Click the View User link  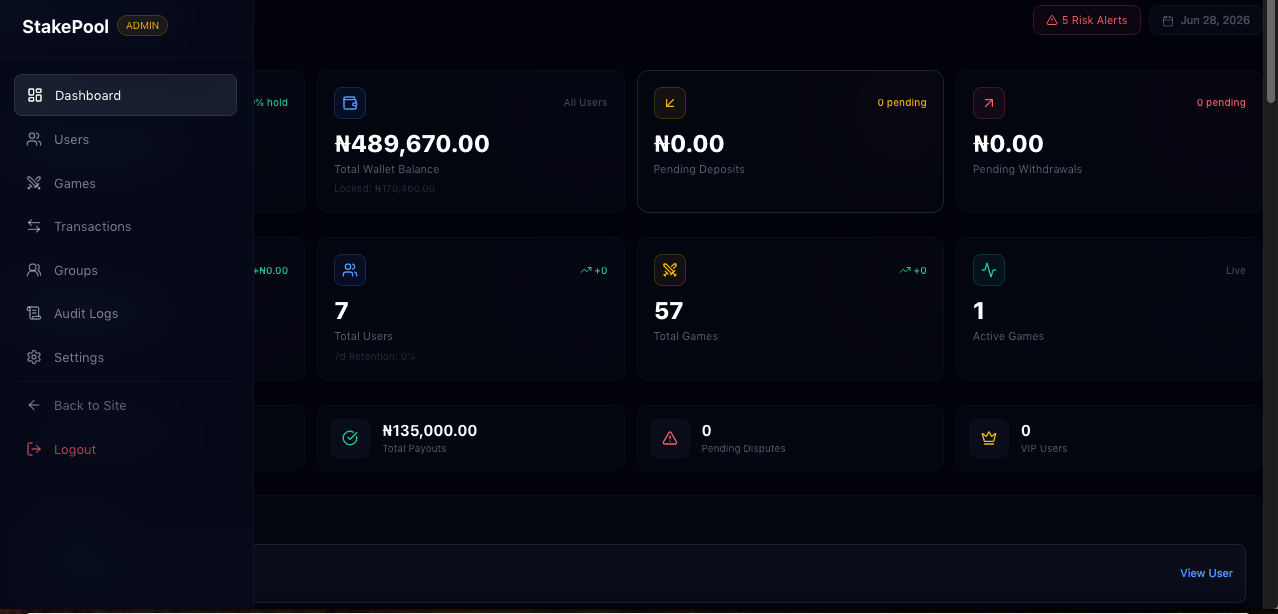pos(1206,573)
